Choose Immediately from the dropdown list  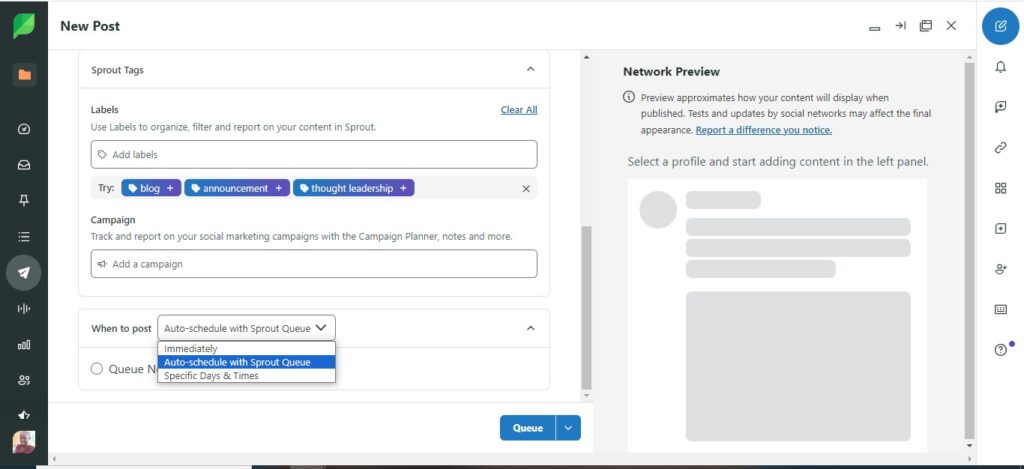(190, 349)
